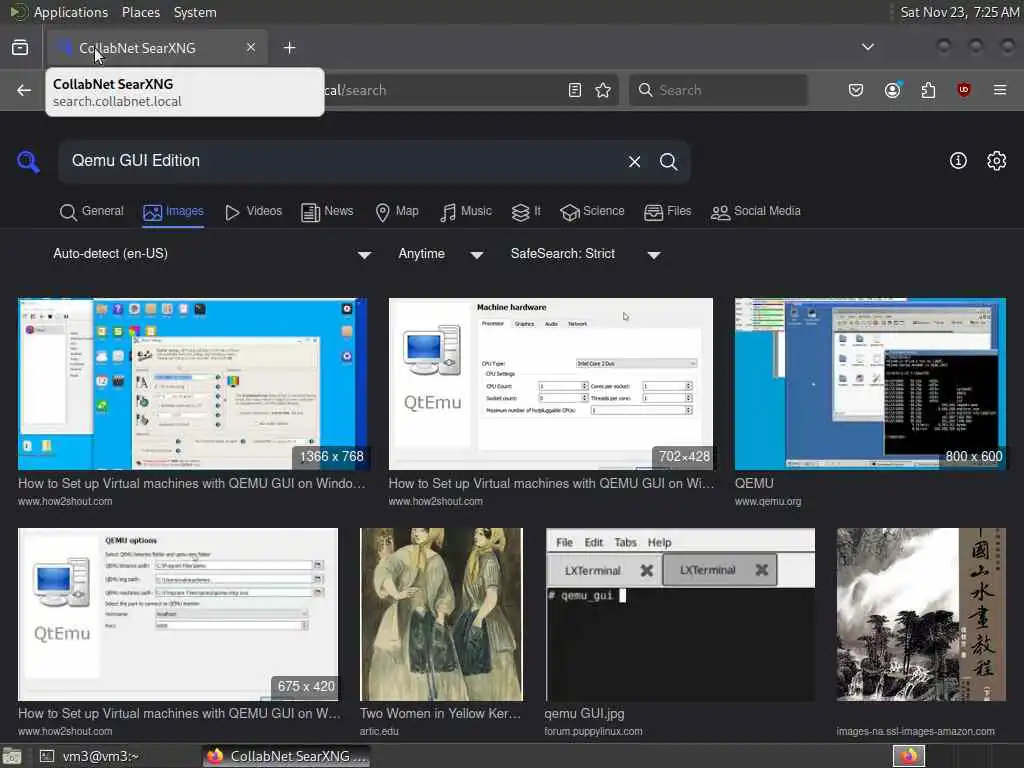The image size is (1024, 768).
Task: Switch to Files category
Action: pyautogui.click(x=667, y=212)
